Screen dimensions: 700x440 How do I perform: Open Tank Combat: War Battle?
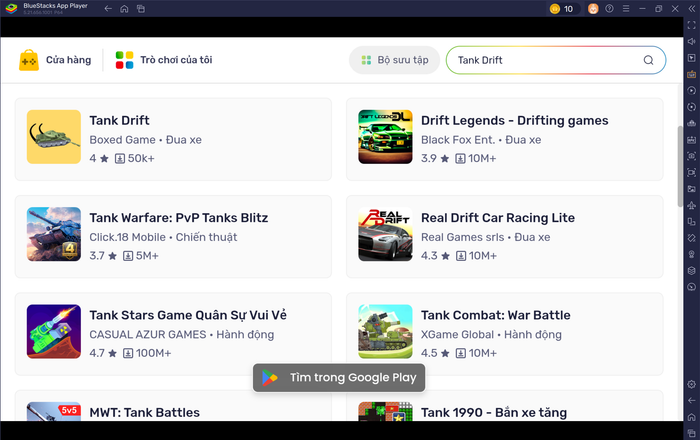click(x=504, y=334)
